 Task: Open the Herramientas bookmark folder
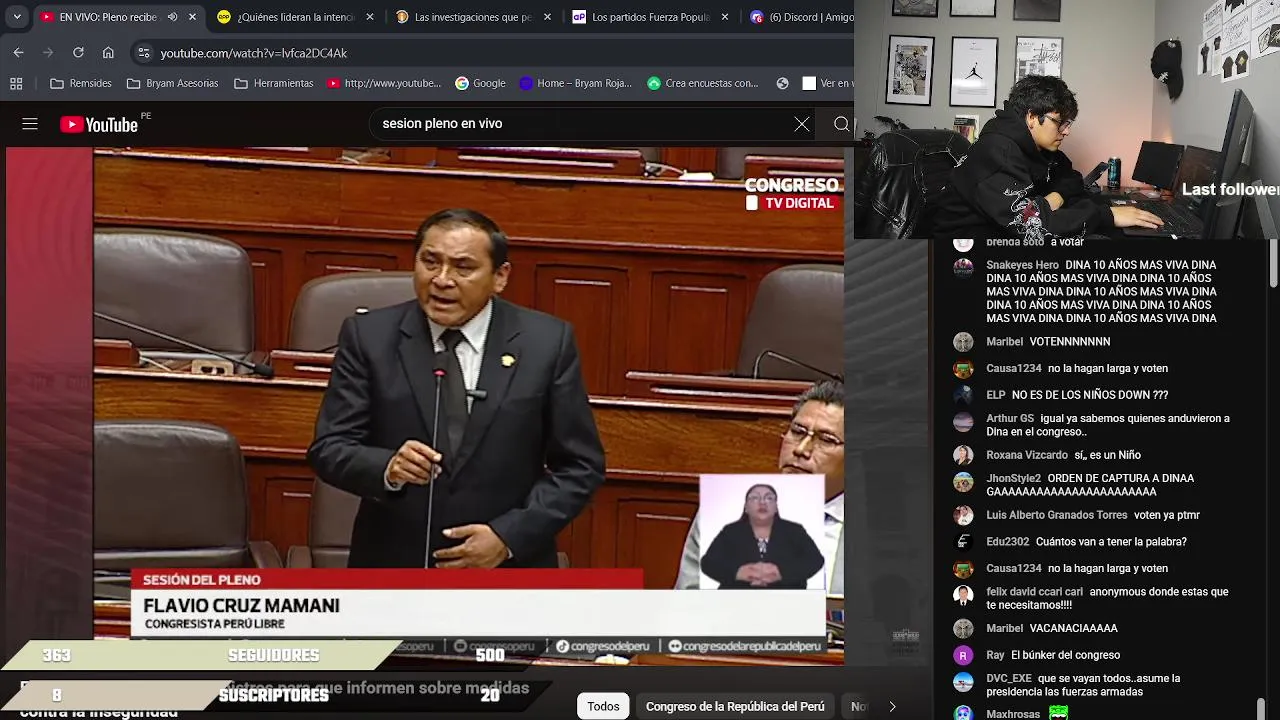pos(273,83)
